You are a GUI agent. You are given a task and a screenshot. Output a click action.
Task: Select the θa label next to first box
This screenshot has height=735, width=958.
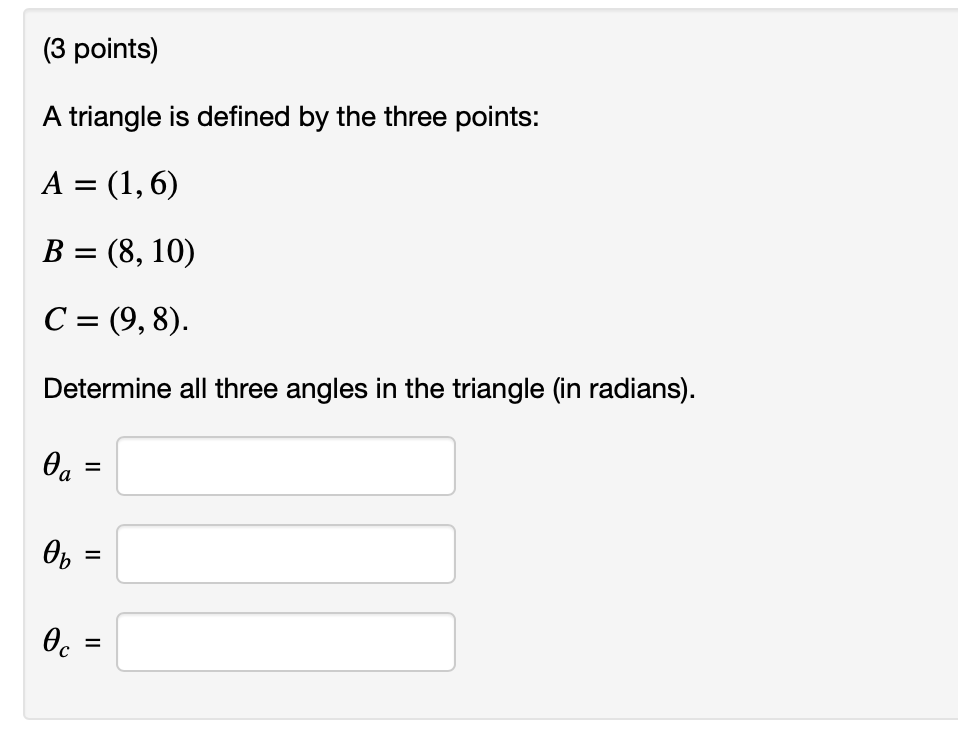[x=55, y=465]
